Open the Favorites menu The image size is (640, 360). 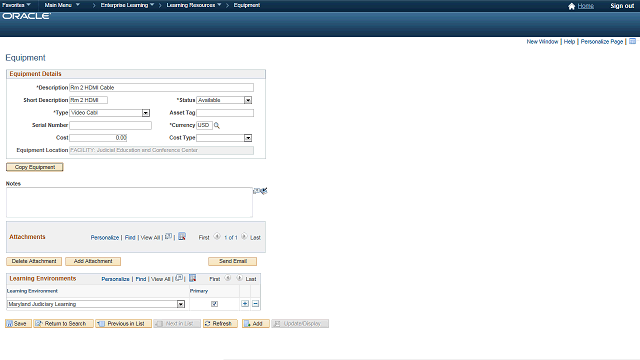[16, 5]
